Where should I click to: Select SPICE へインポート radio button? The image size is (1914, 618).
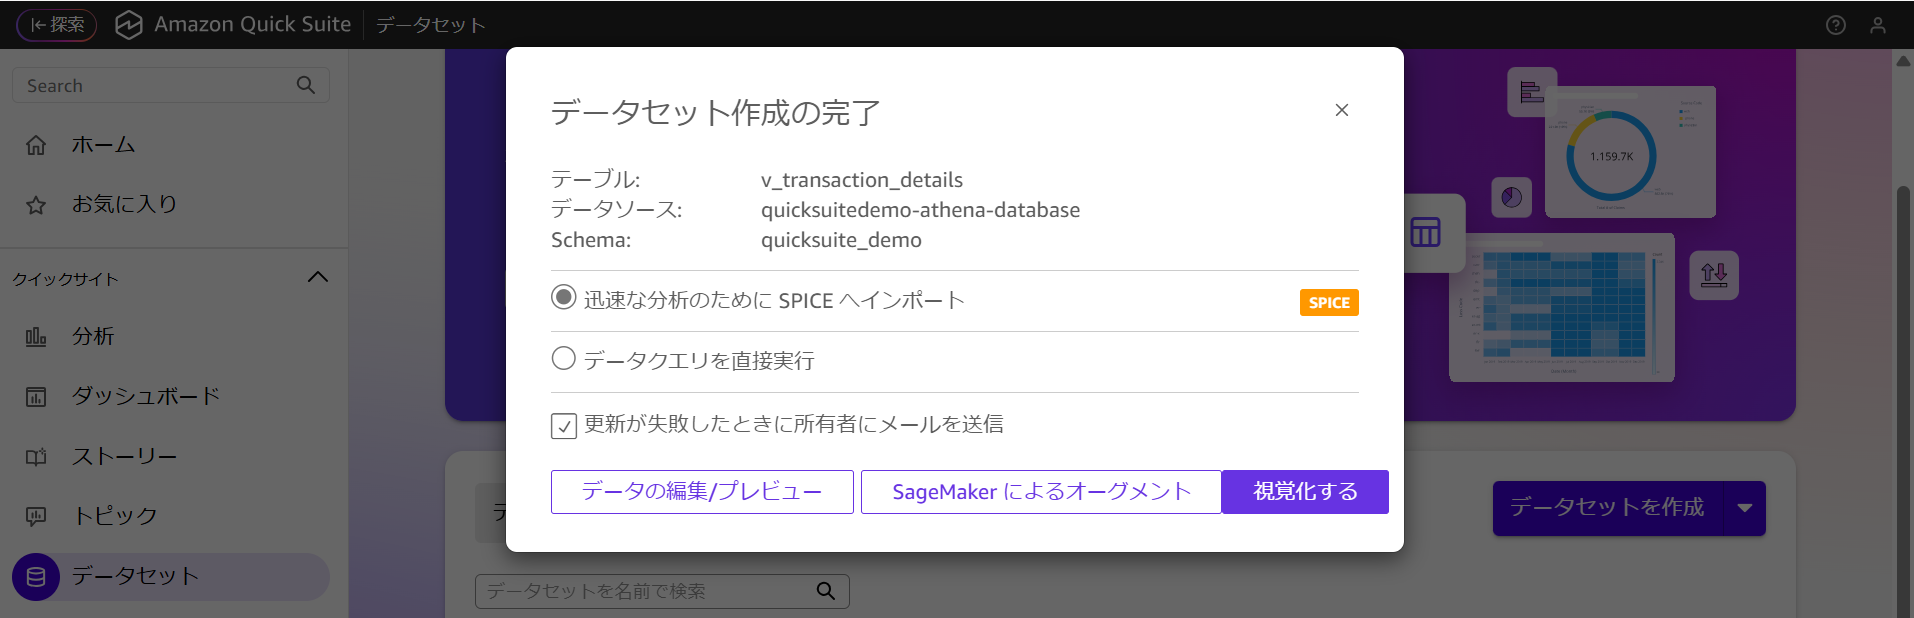[x=564, y=297]
